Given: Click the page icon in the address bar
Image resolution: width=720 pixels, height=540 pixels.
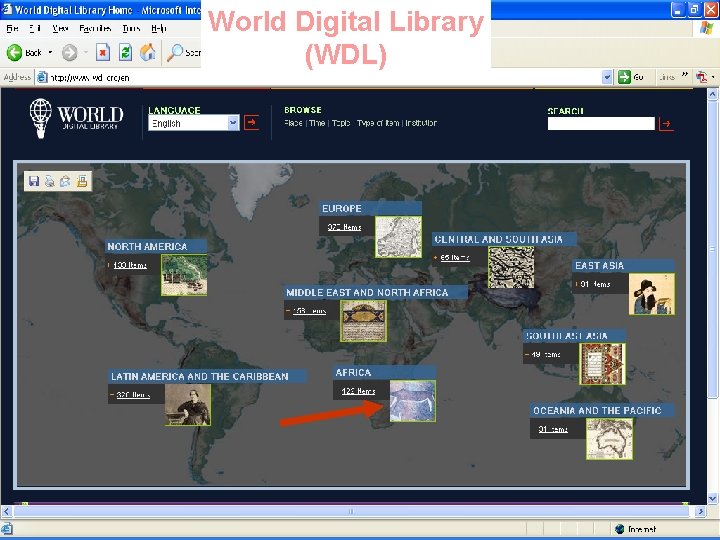Looking at the screenshot, I should click(42, 77).
